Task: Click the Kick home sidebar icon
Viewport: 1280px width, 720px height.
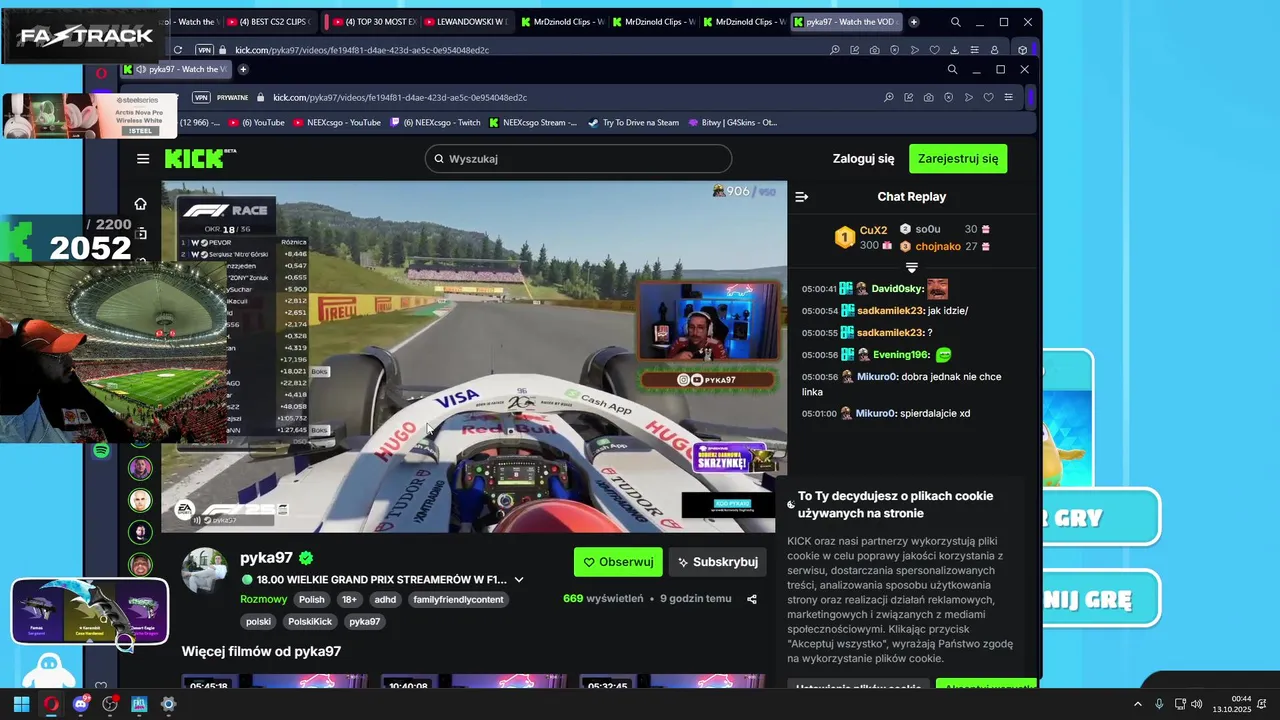Action: tap(140, 204)
